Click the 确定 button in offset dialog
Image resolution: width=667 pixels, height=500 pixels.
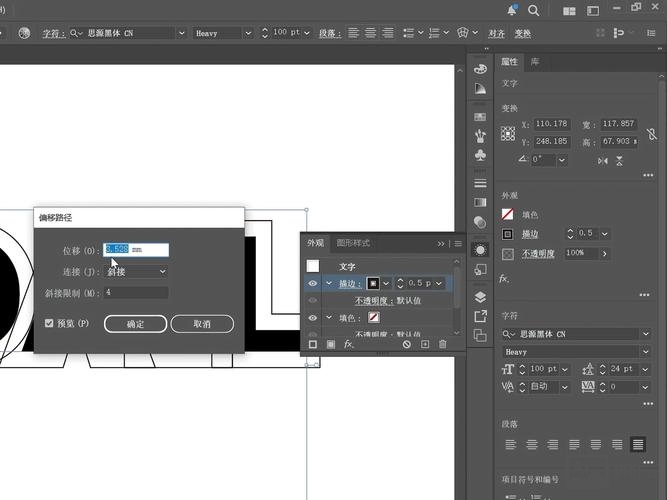[x=135, y=324]
